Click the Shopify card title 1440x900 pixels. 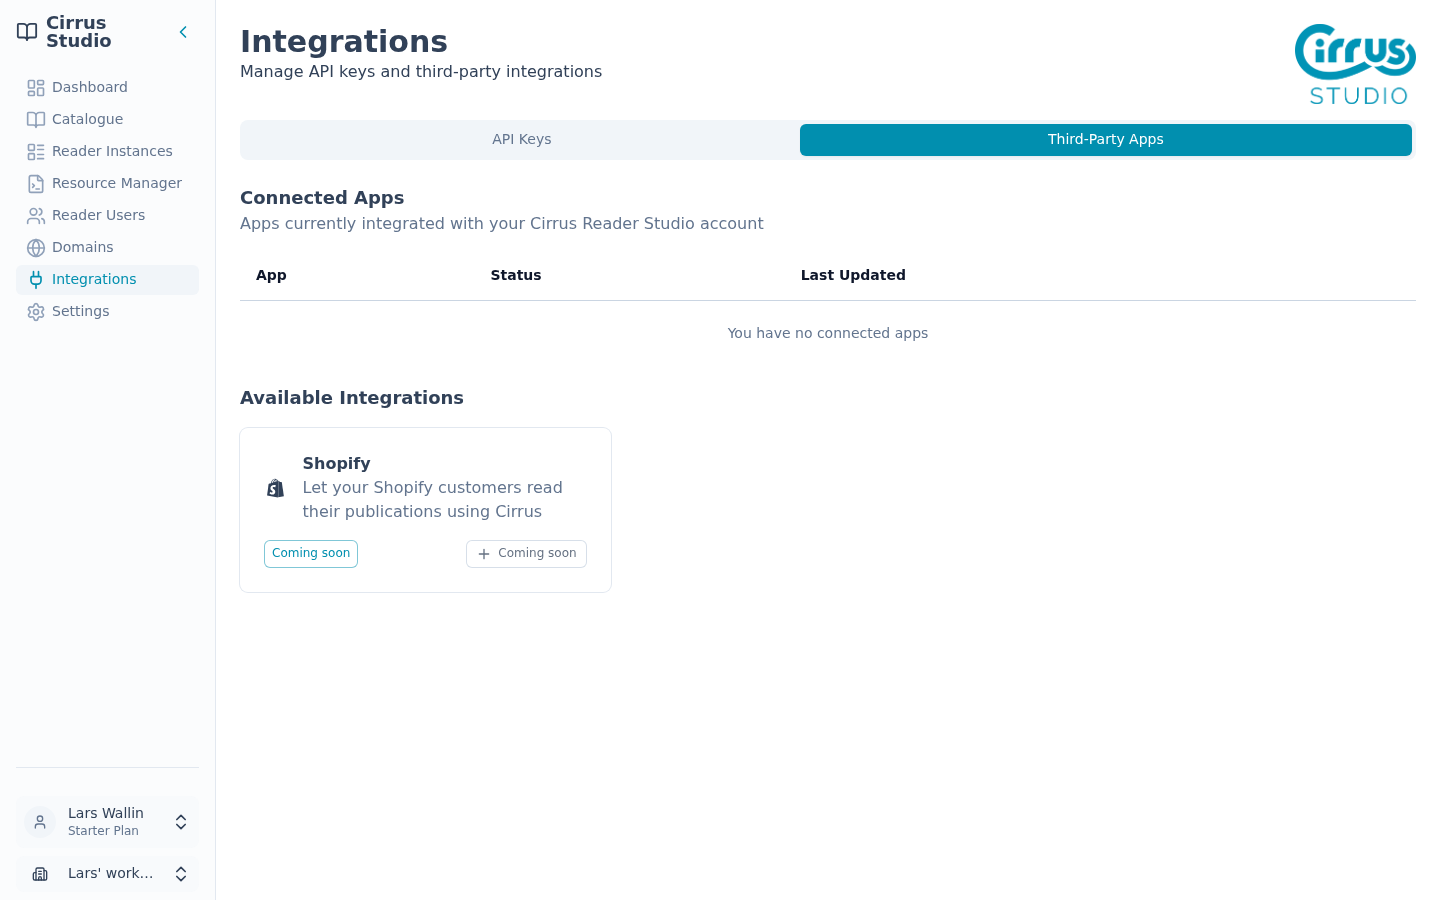tap(336, 464)
